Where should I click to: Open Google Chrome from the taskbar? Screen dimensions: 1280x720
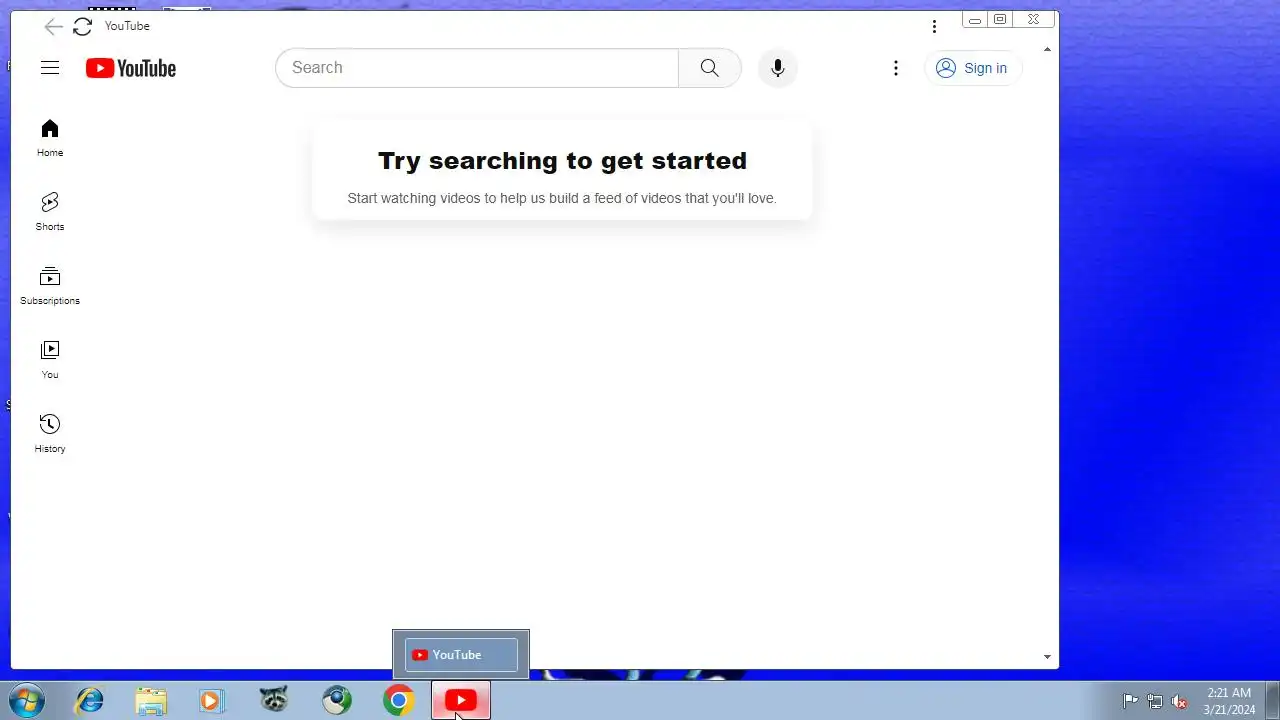398,701
